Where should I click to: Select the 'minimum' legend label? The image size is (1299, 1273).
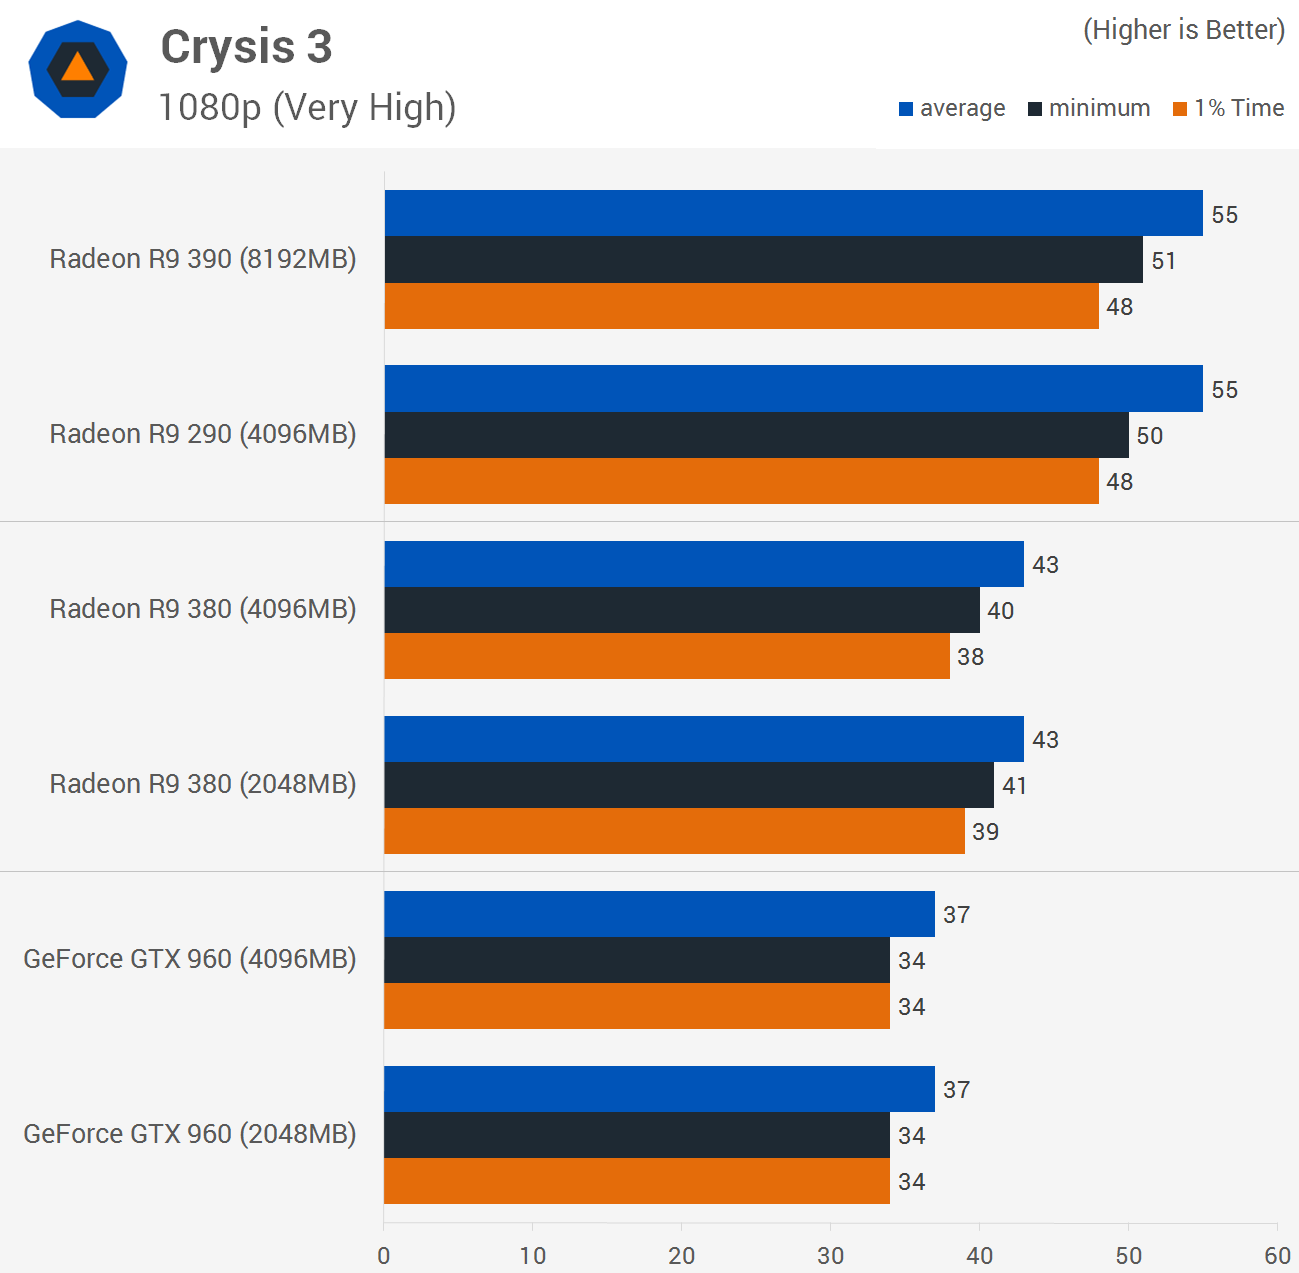1099,108
